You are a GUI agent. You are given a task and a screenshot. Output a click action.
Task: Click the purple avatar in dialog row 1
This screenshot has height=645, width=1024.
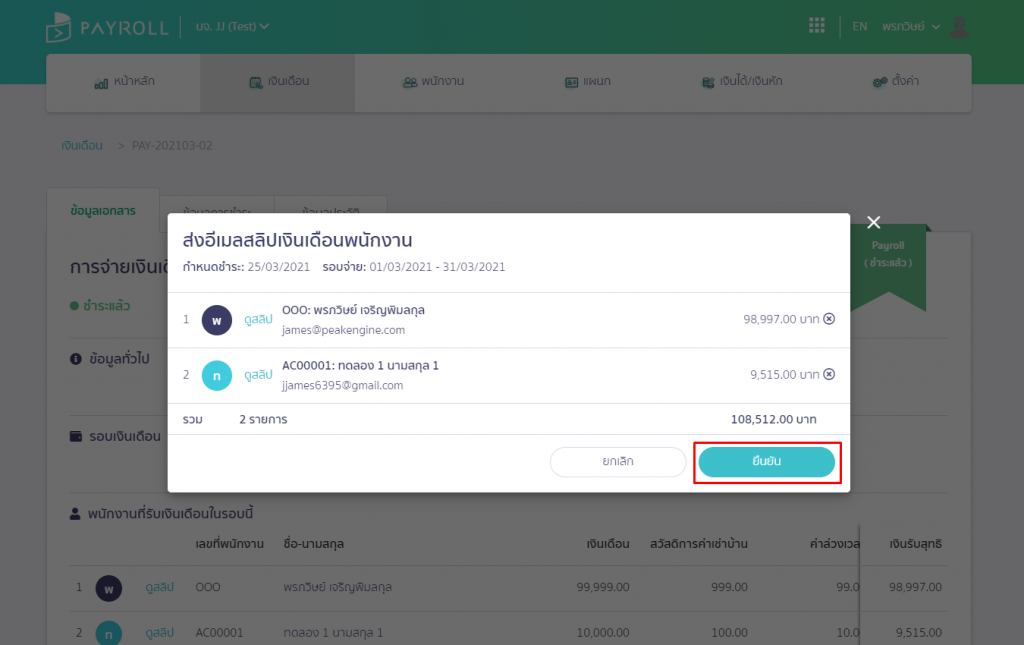pos(216,320)
